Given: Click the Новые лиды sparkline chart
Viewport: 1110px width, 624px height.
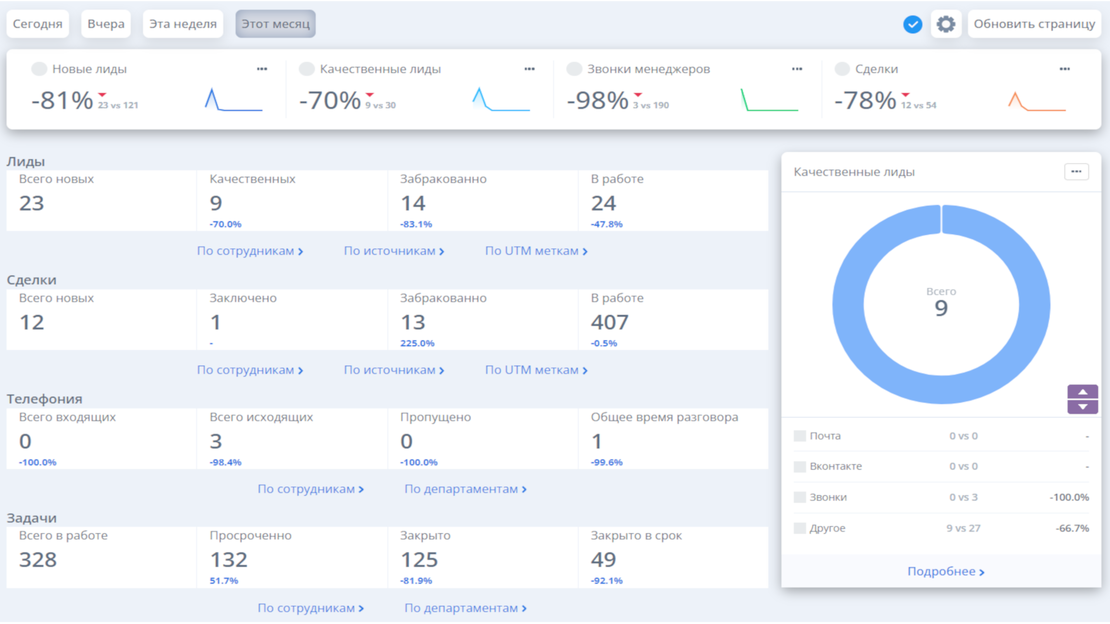Looking at the screenshot, I should (x=233, y=100).
